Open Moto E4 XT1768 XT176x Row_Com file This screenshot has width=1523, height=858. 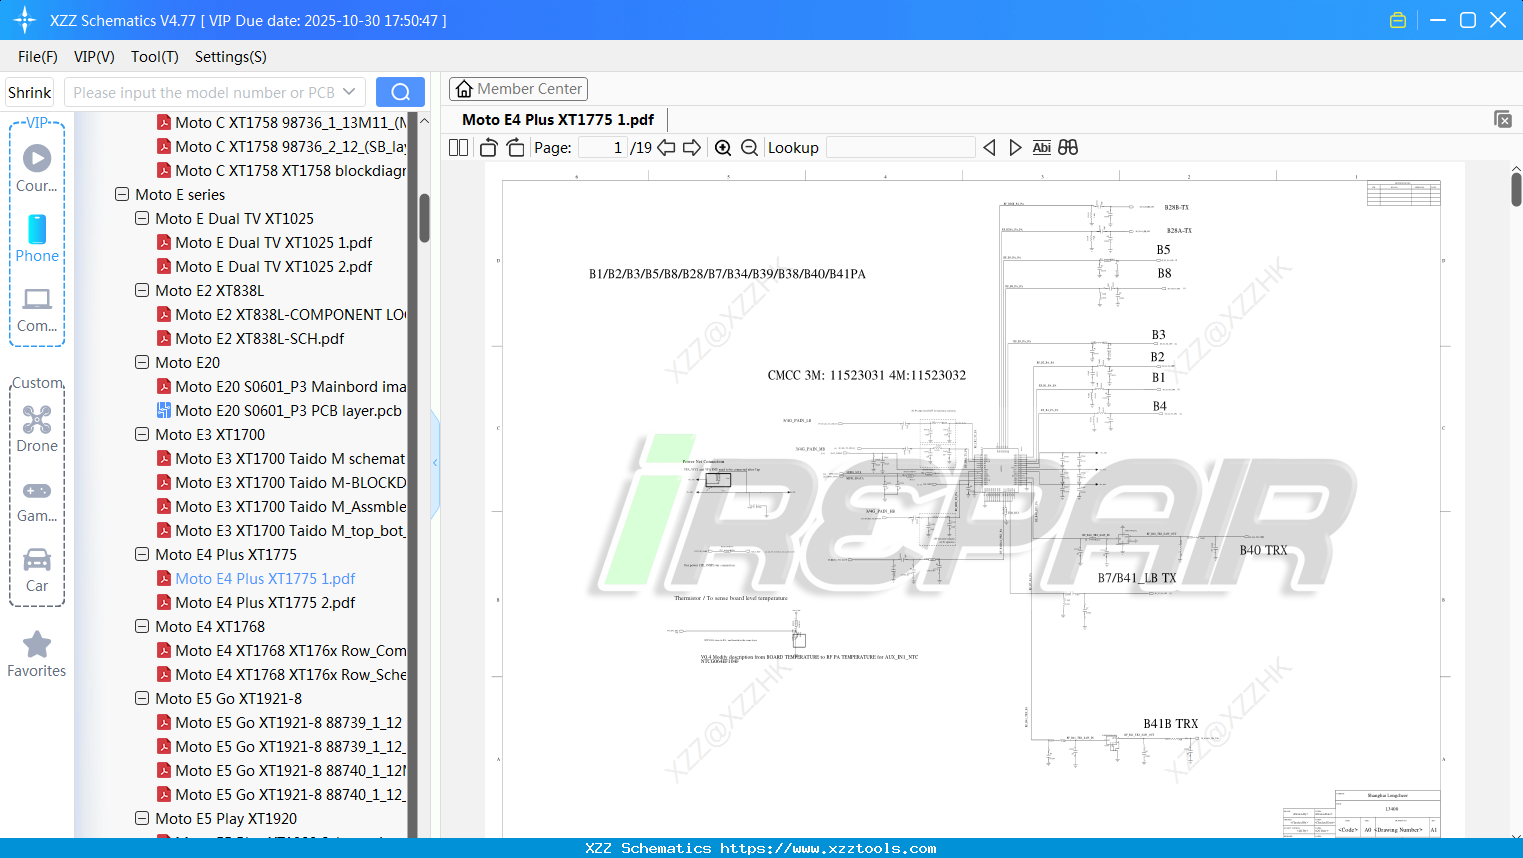(290, 651)
